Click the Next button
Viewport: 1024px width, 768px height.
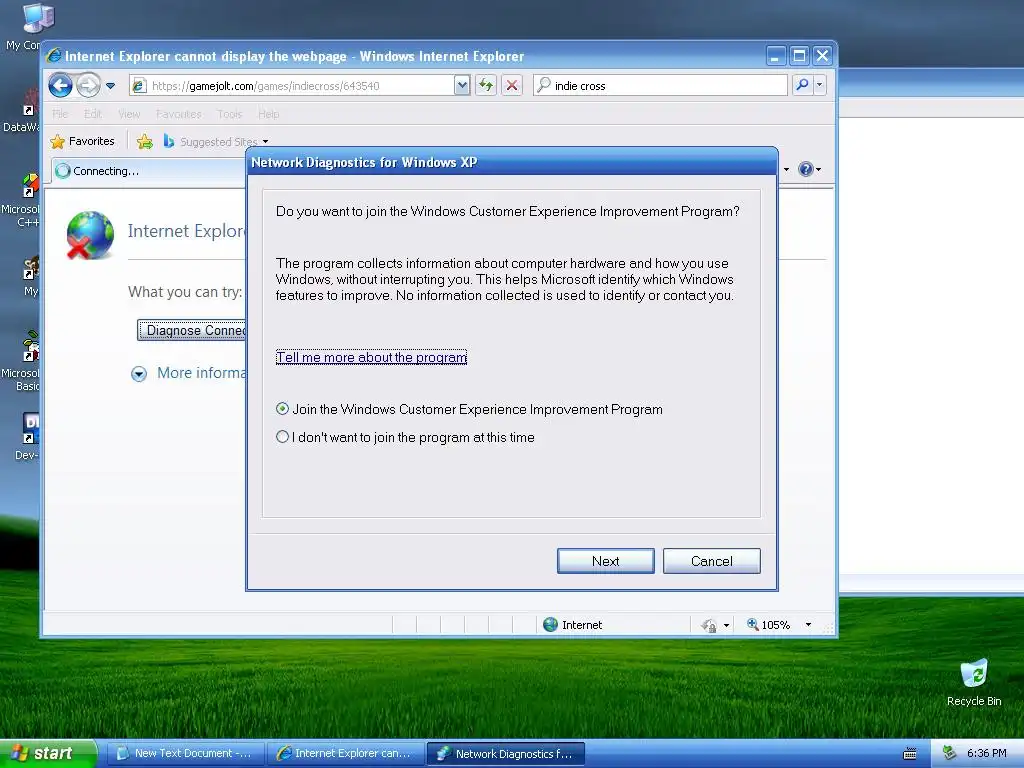[605, 561]
